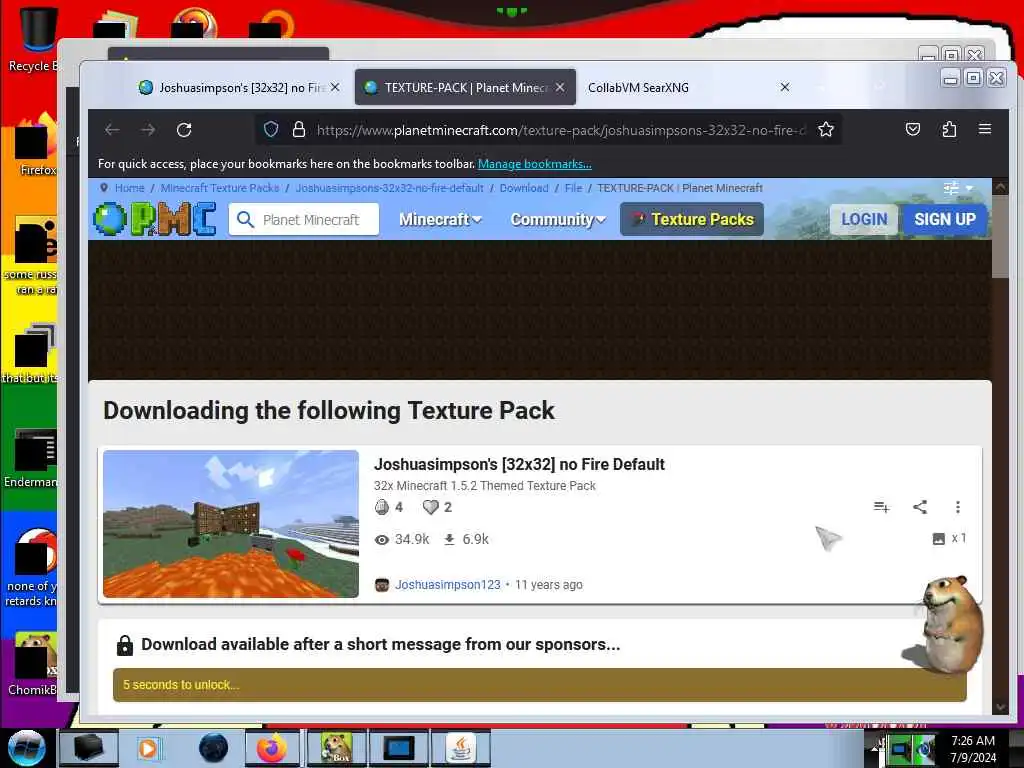Click the location pin icon in the breadcrumbs
Screen dimensions: 1024x768
(x=104, y=188)
